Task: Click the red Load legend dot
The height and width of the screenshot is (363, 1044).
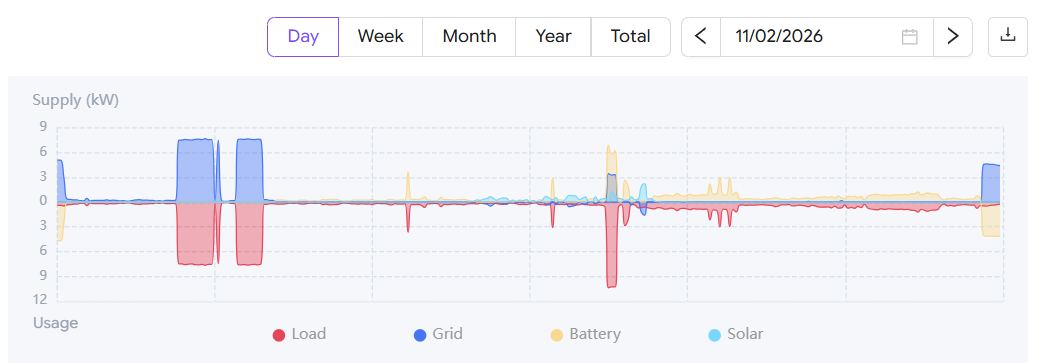Action: tap(279, 335)
